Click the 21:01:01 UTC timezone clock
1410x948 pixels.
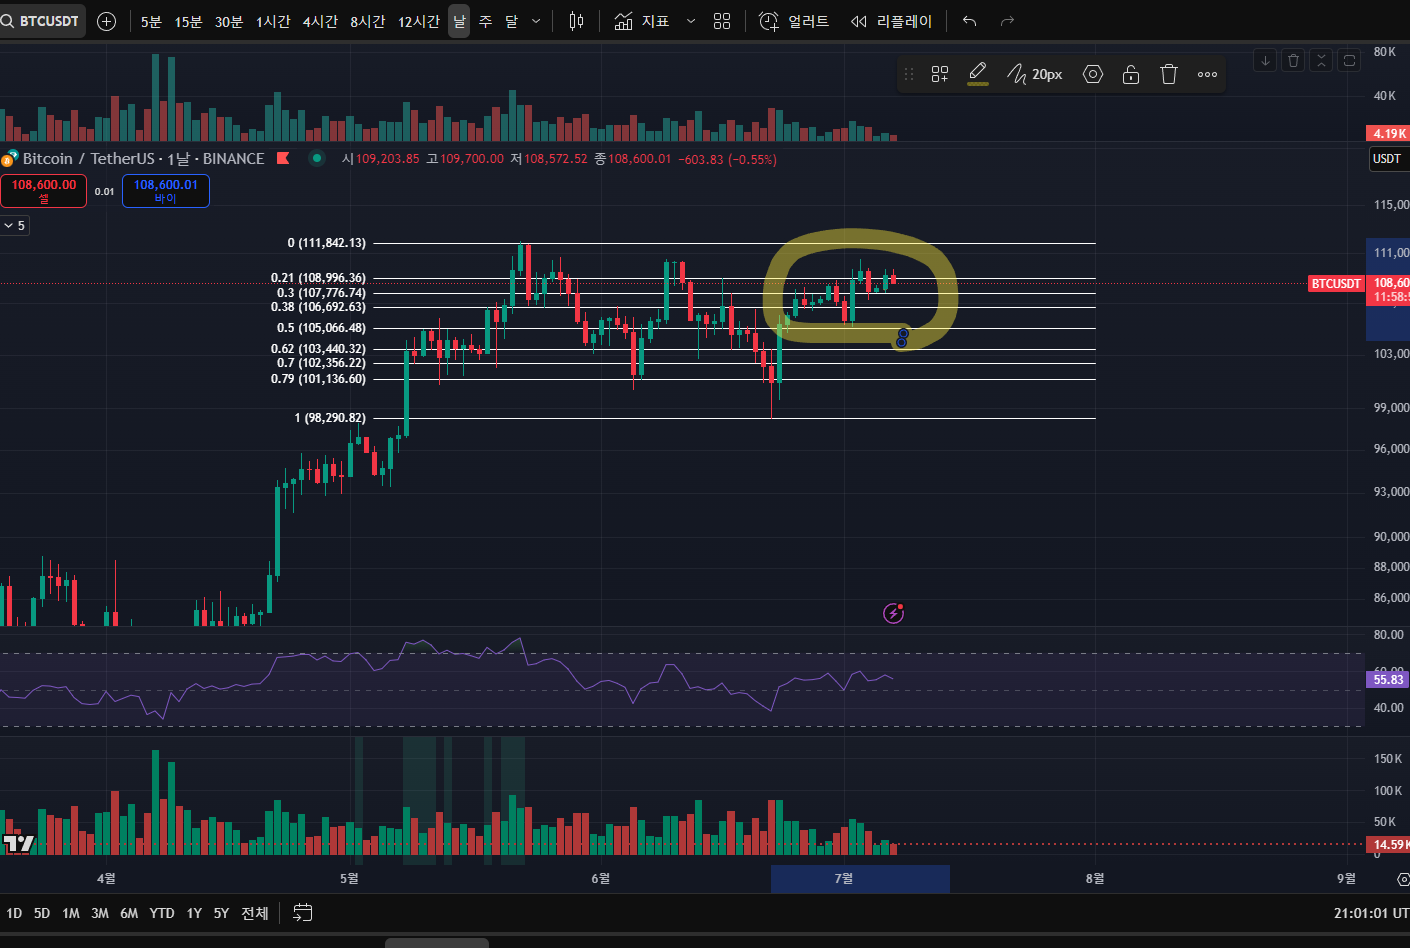[x=1371, y=913]
